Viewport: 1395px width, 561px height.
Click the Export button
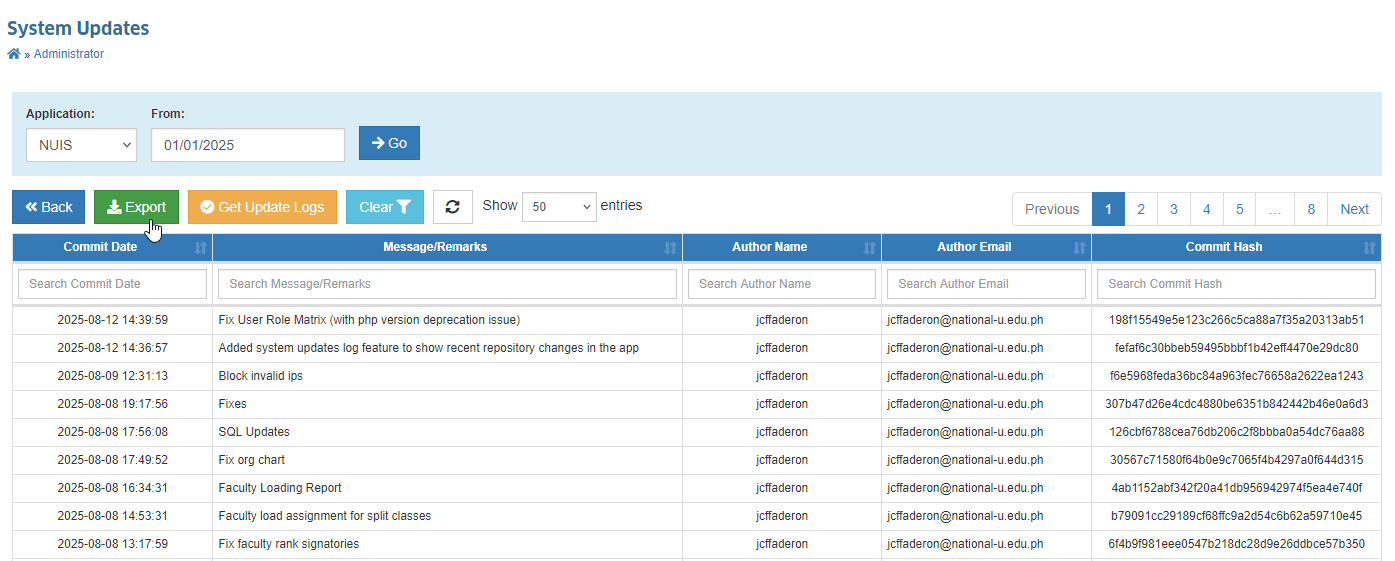[136, 207]
